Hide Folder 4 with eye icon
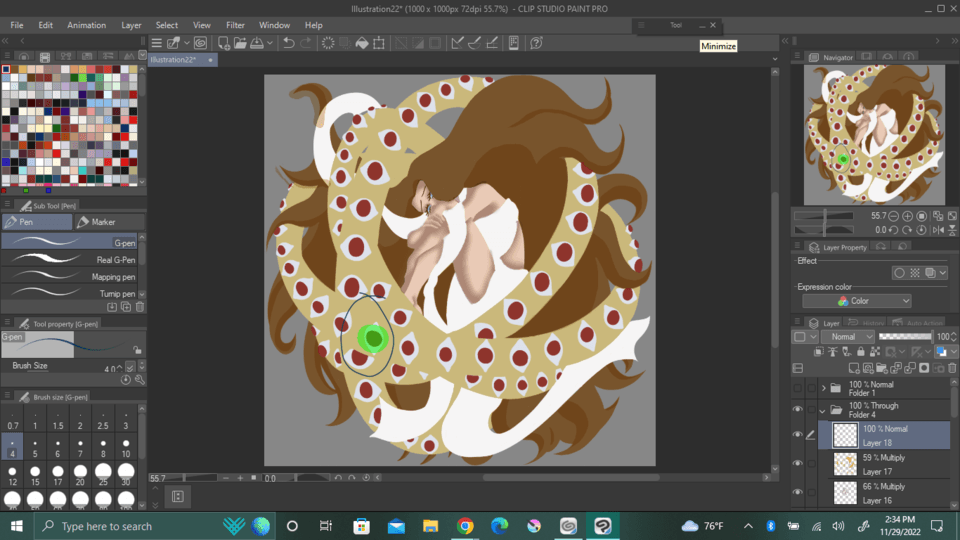 click(x=797, y=410)
